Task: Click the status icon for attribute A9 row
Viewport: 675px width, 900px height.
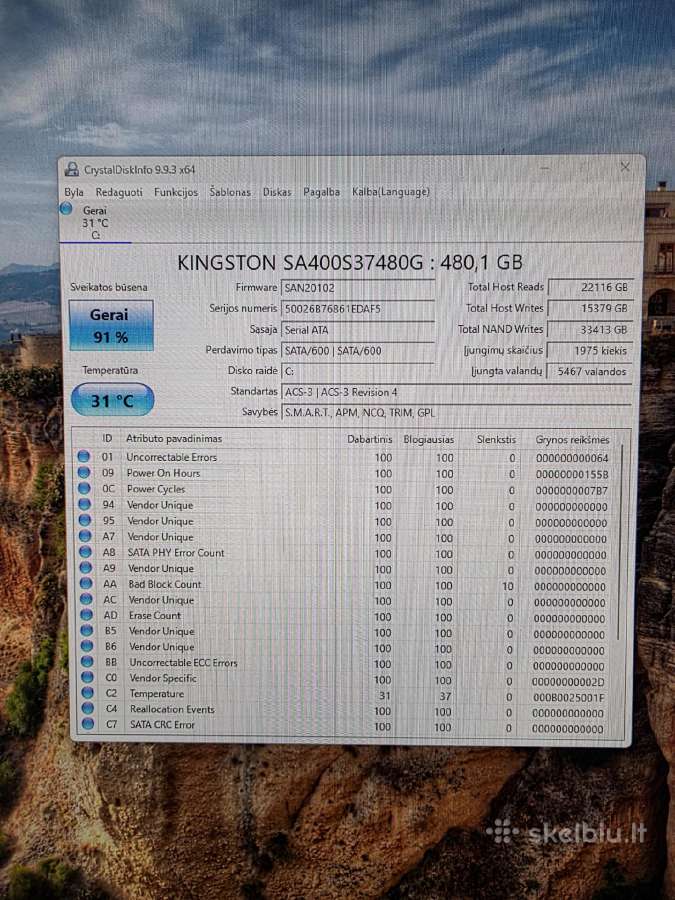Action: 86,568
